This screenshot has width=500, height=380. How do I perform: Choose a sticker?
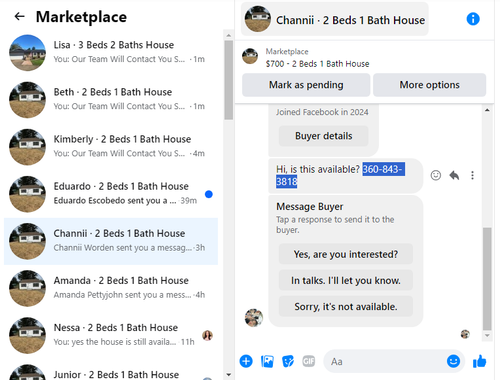pos(288,361)
